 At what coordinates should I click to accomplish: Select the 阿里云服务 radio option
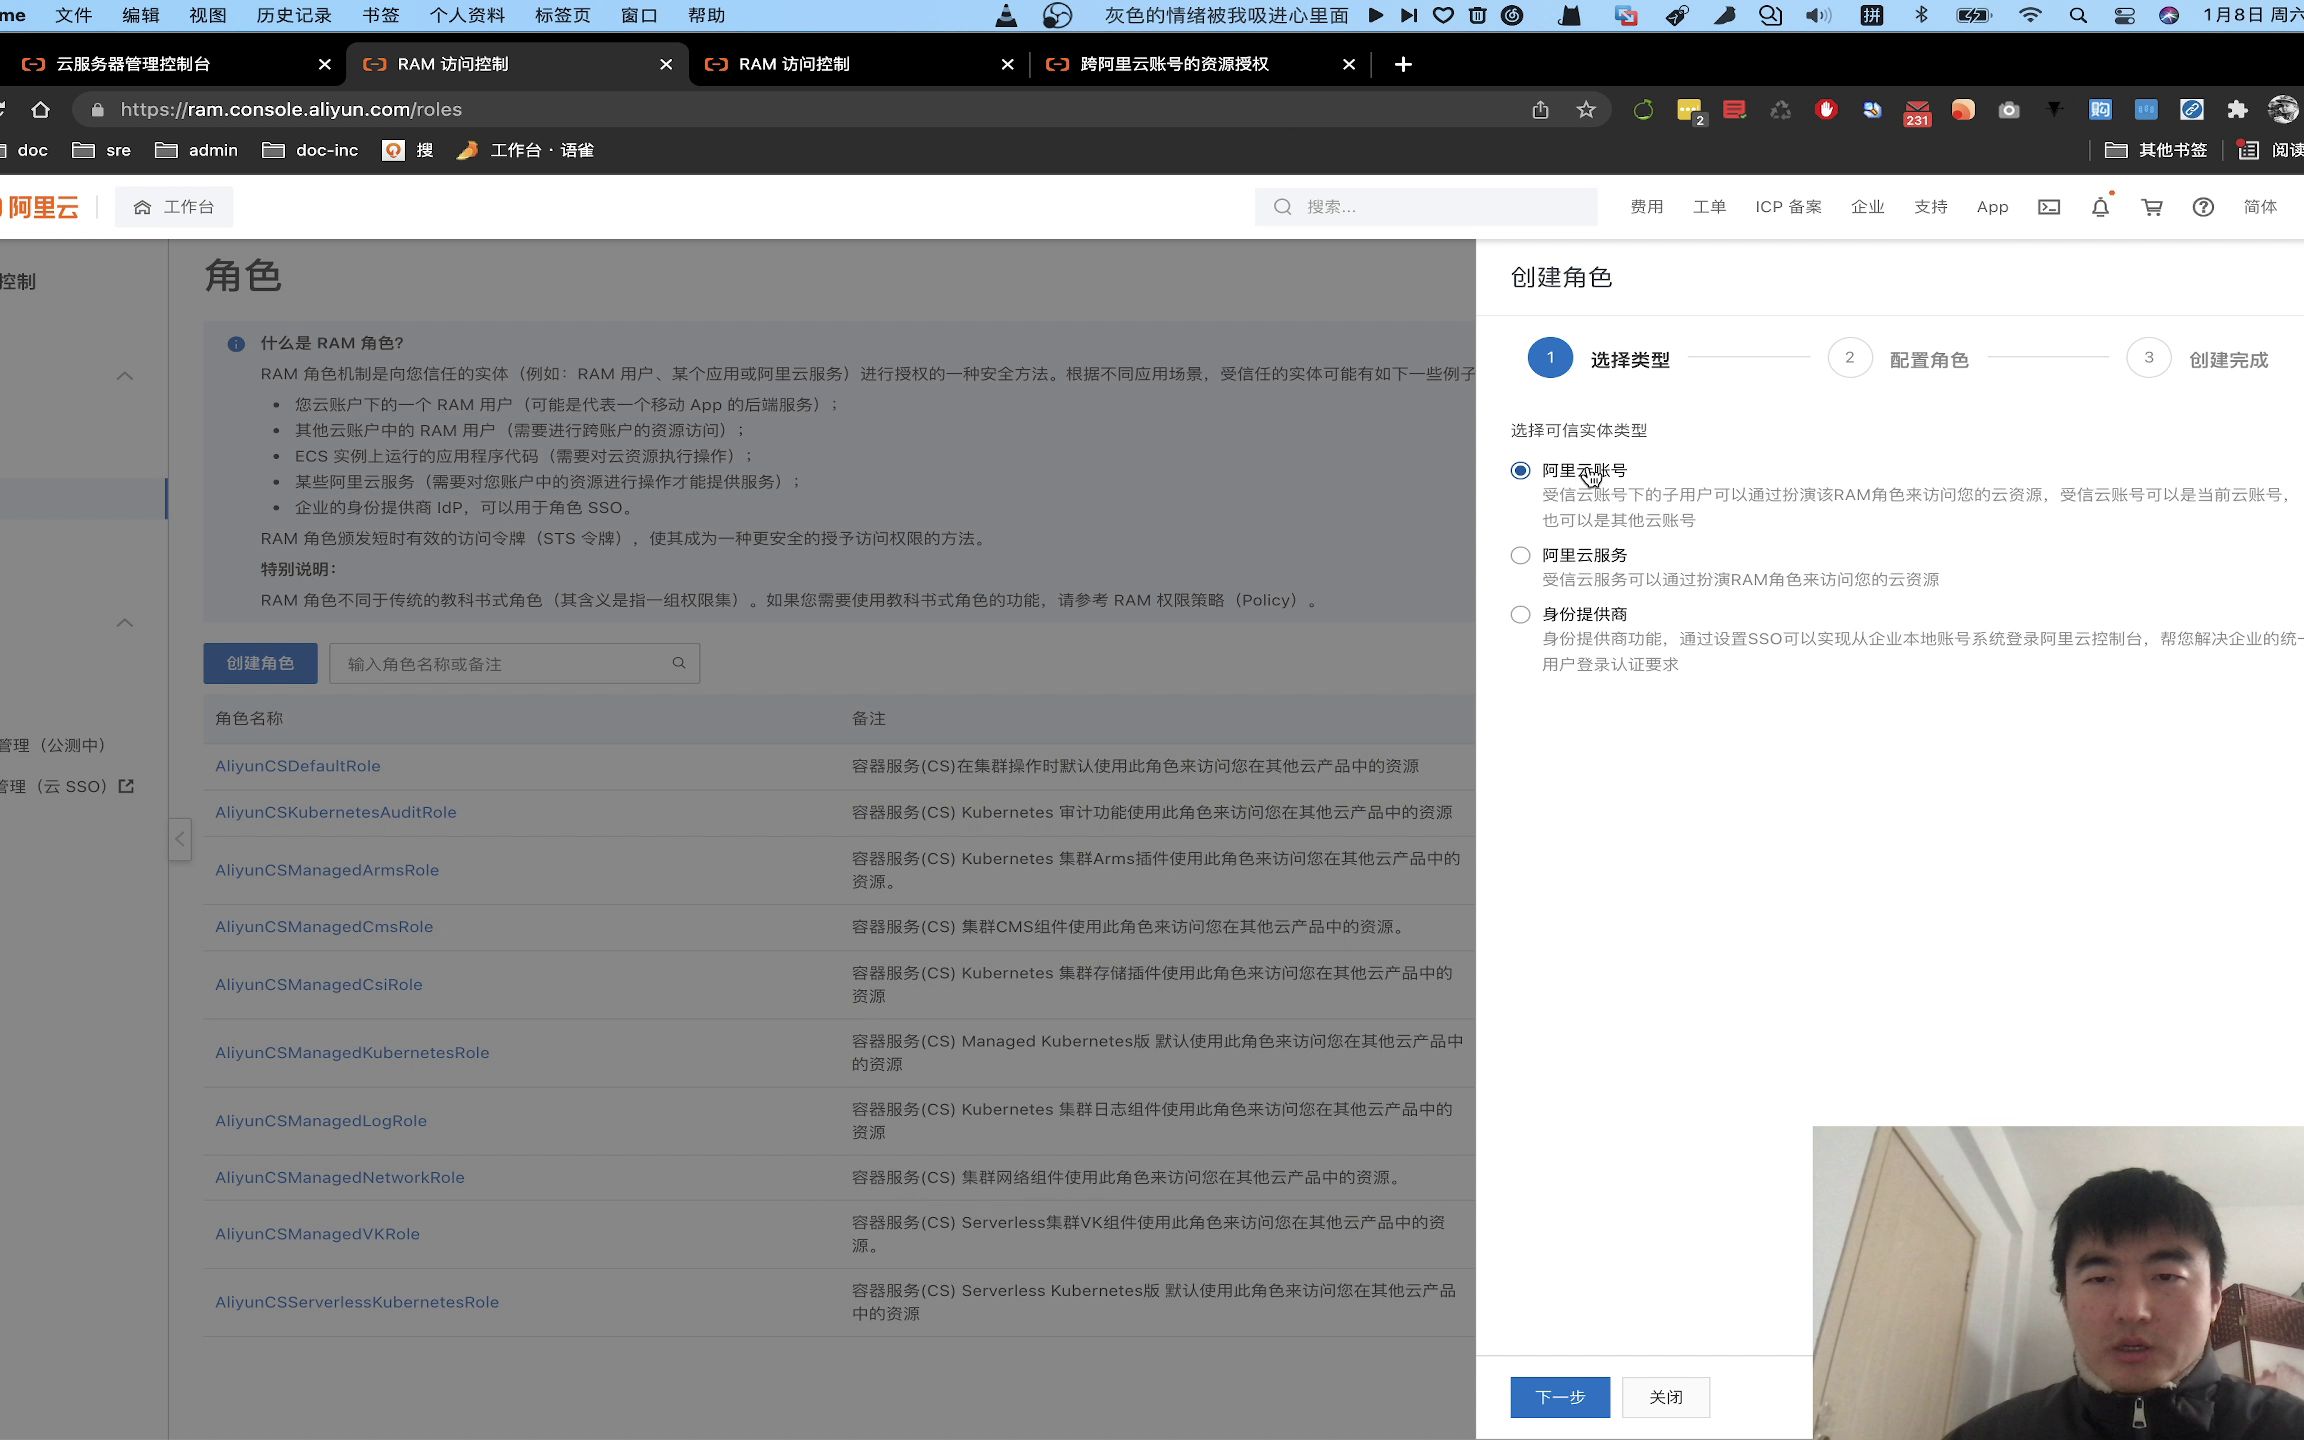coord(1520,555)
